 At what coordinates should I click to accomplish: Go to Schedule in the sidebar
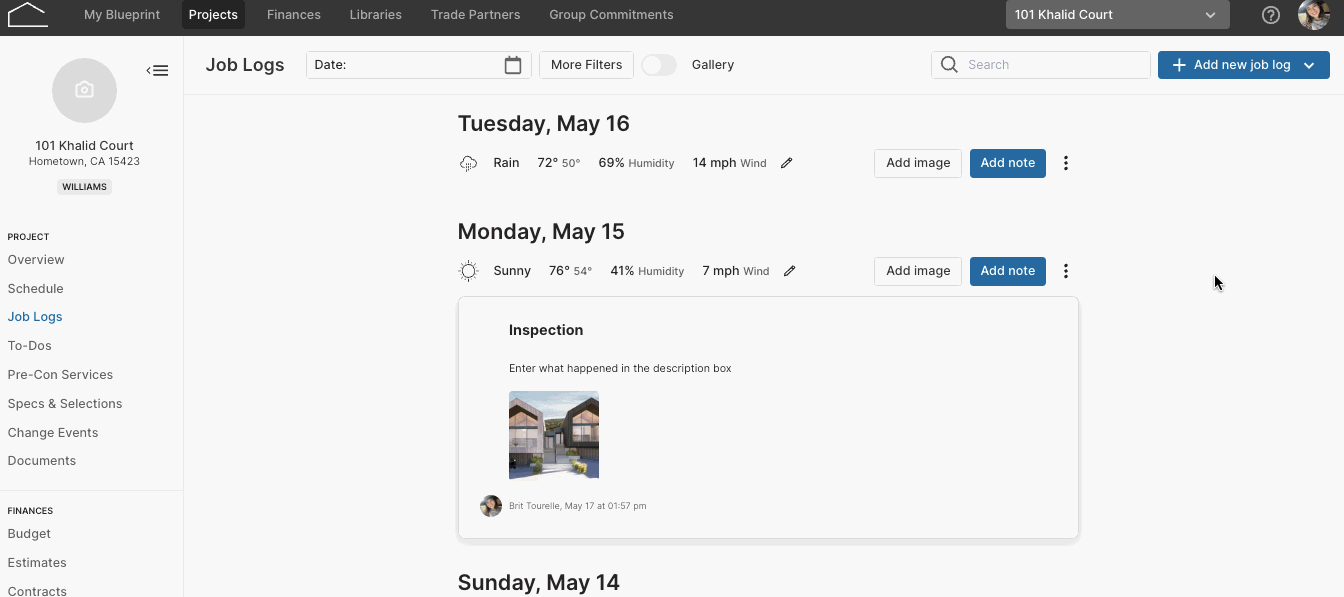pos(36,288)
